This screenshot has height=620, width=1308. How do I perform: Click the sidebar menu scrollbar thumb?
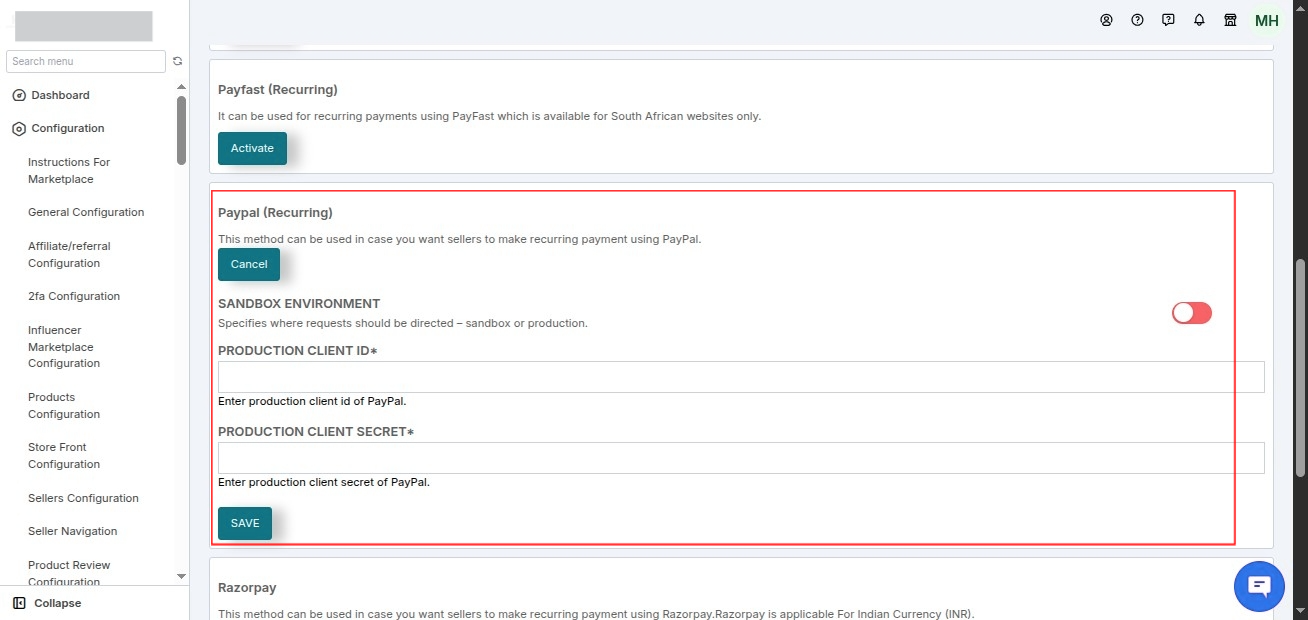coord(181,130)
